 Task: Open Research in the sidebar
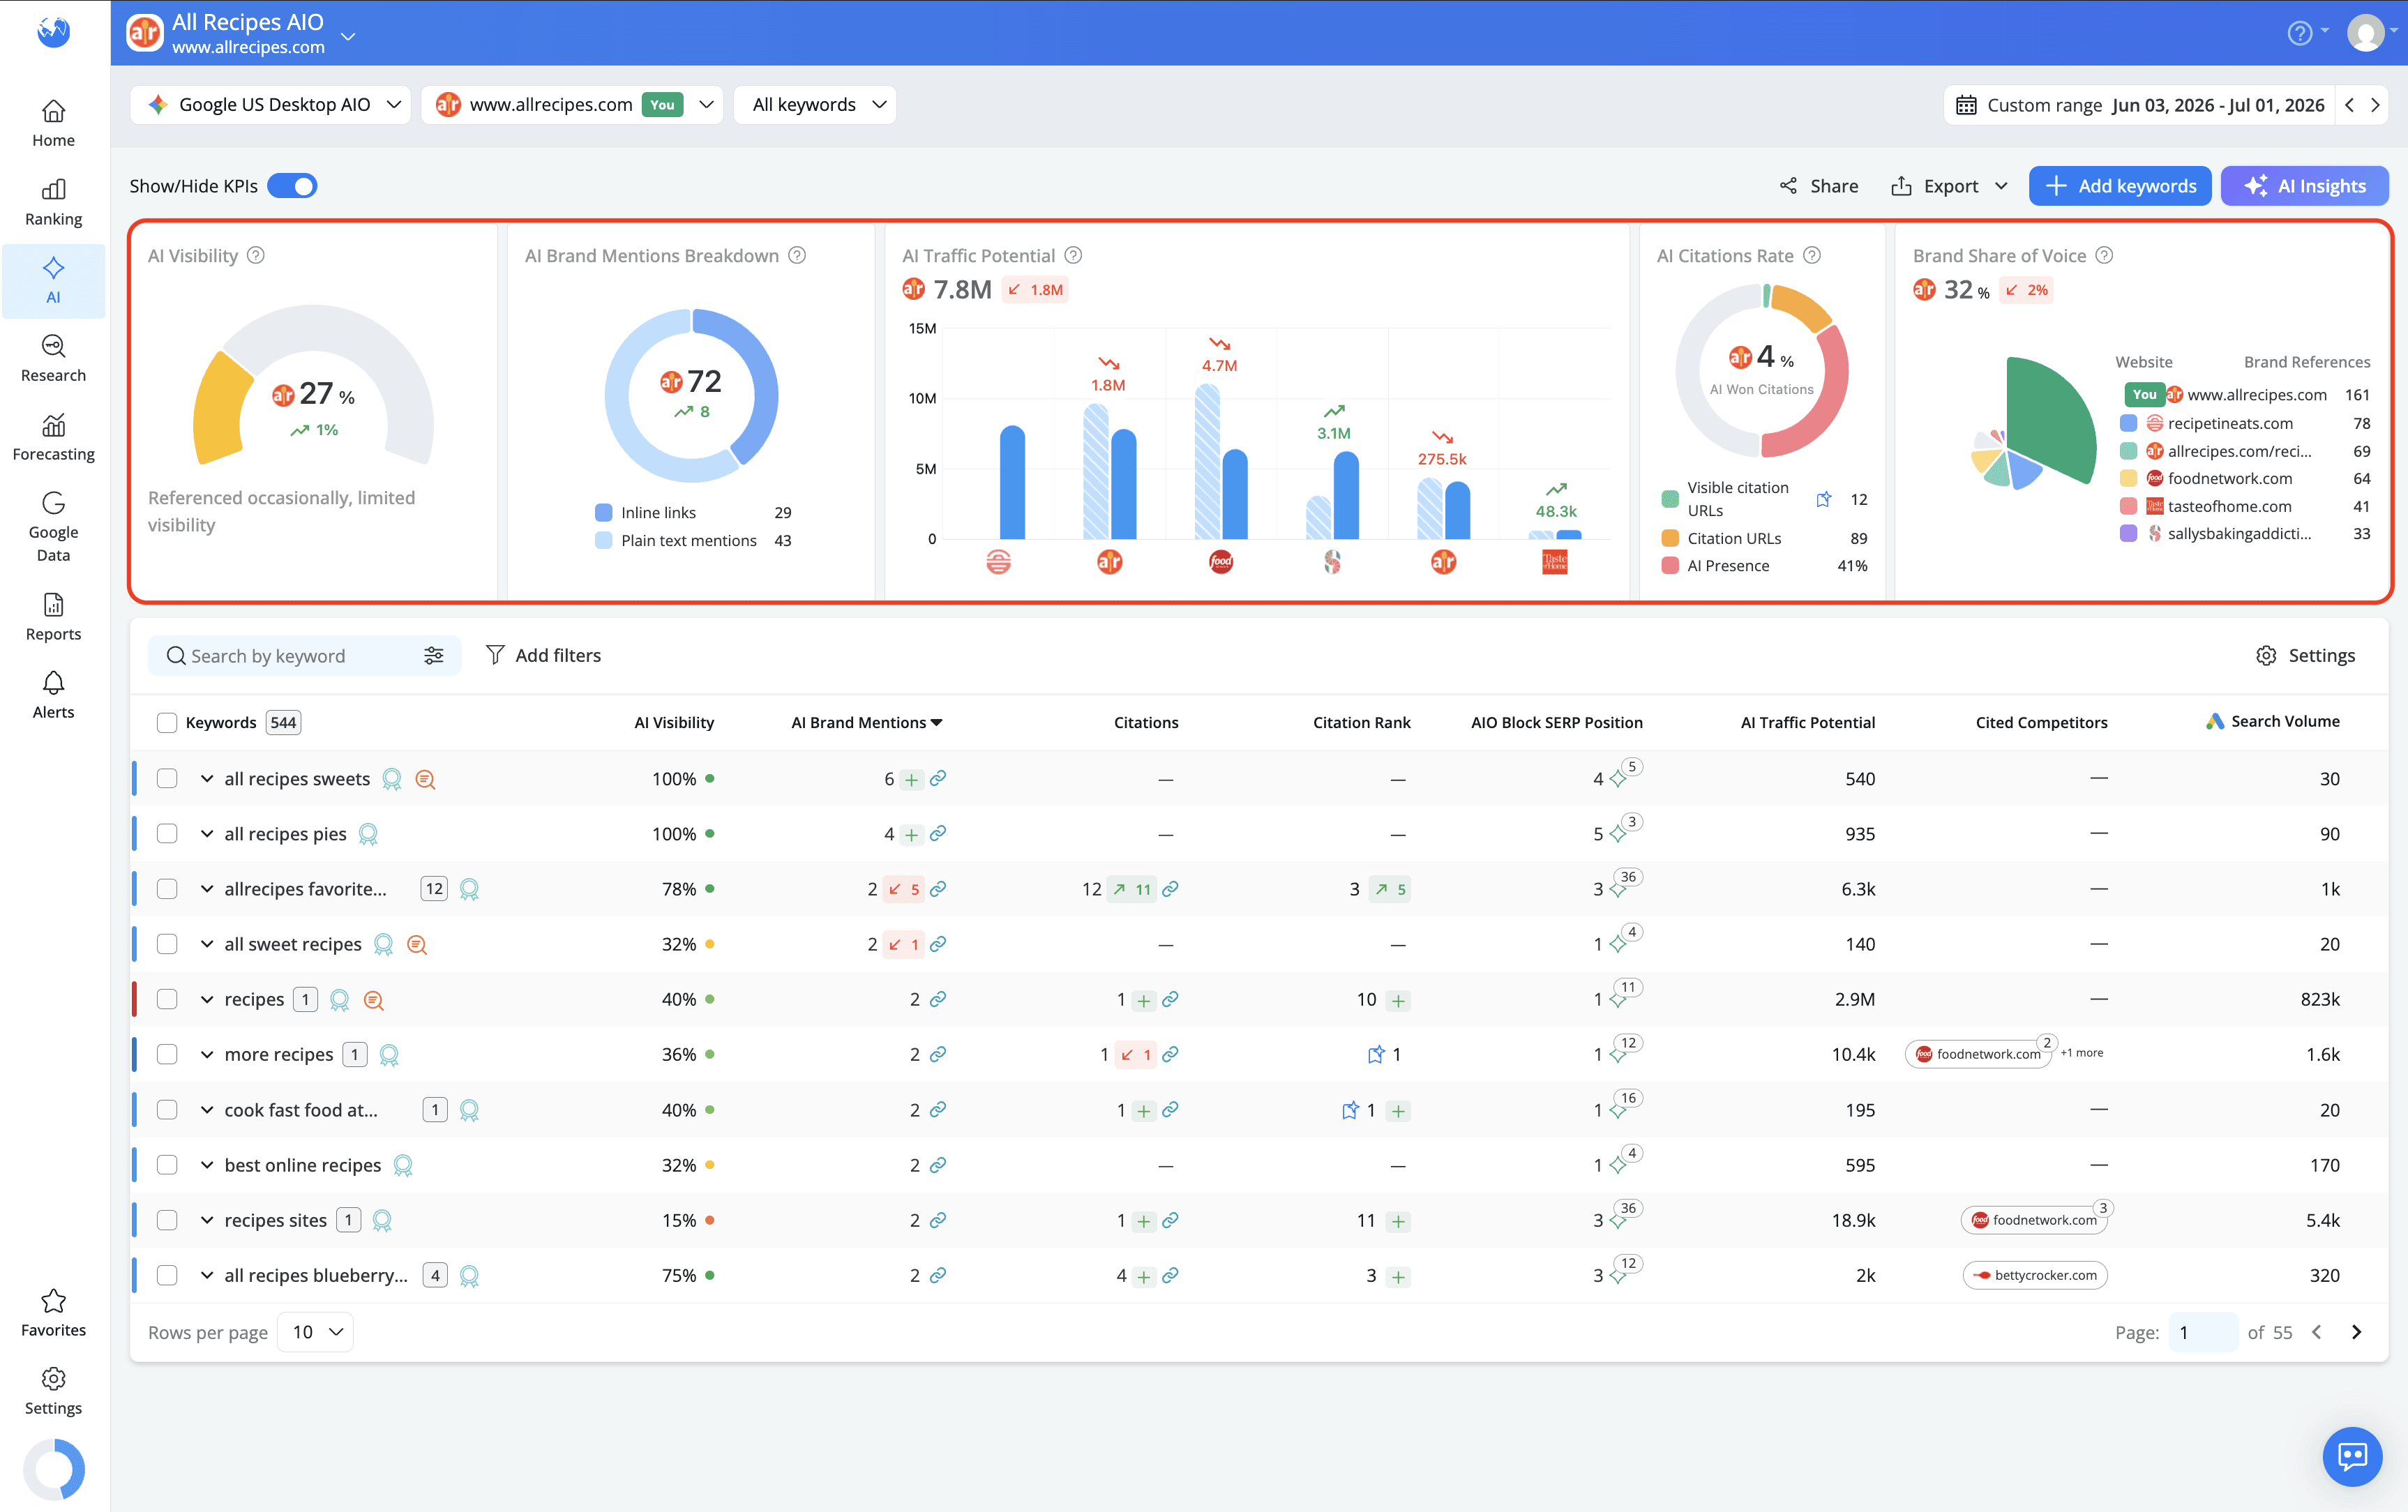(x=54, y=359)
